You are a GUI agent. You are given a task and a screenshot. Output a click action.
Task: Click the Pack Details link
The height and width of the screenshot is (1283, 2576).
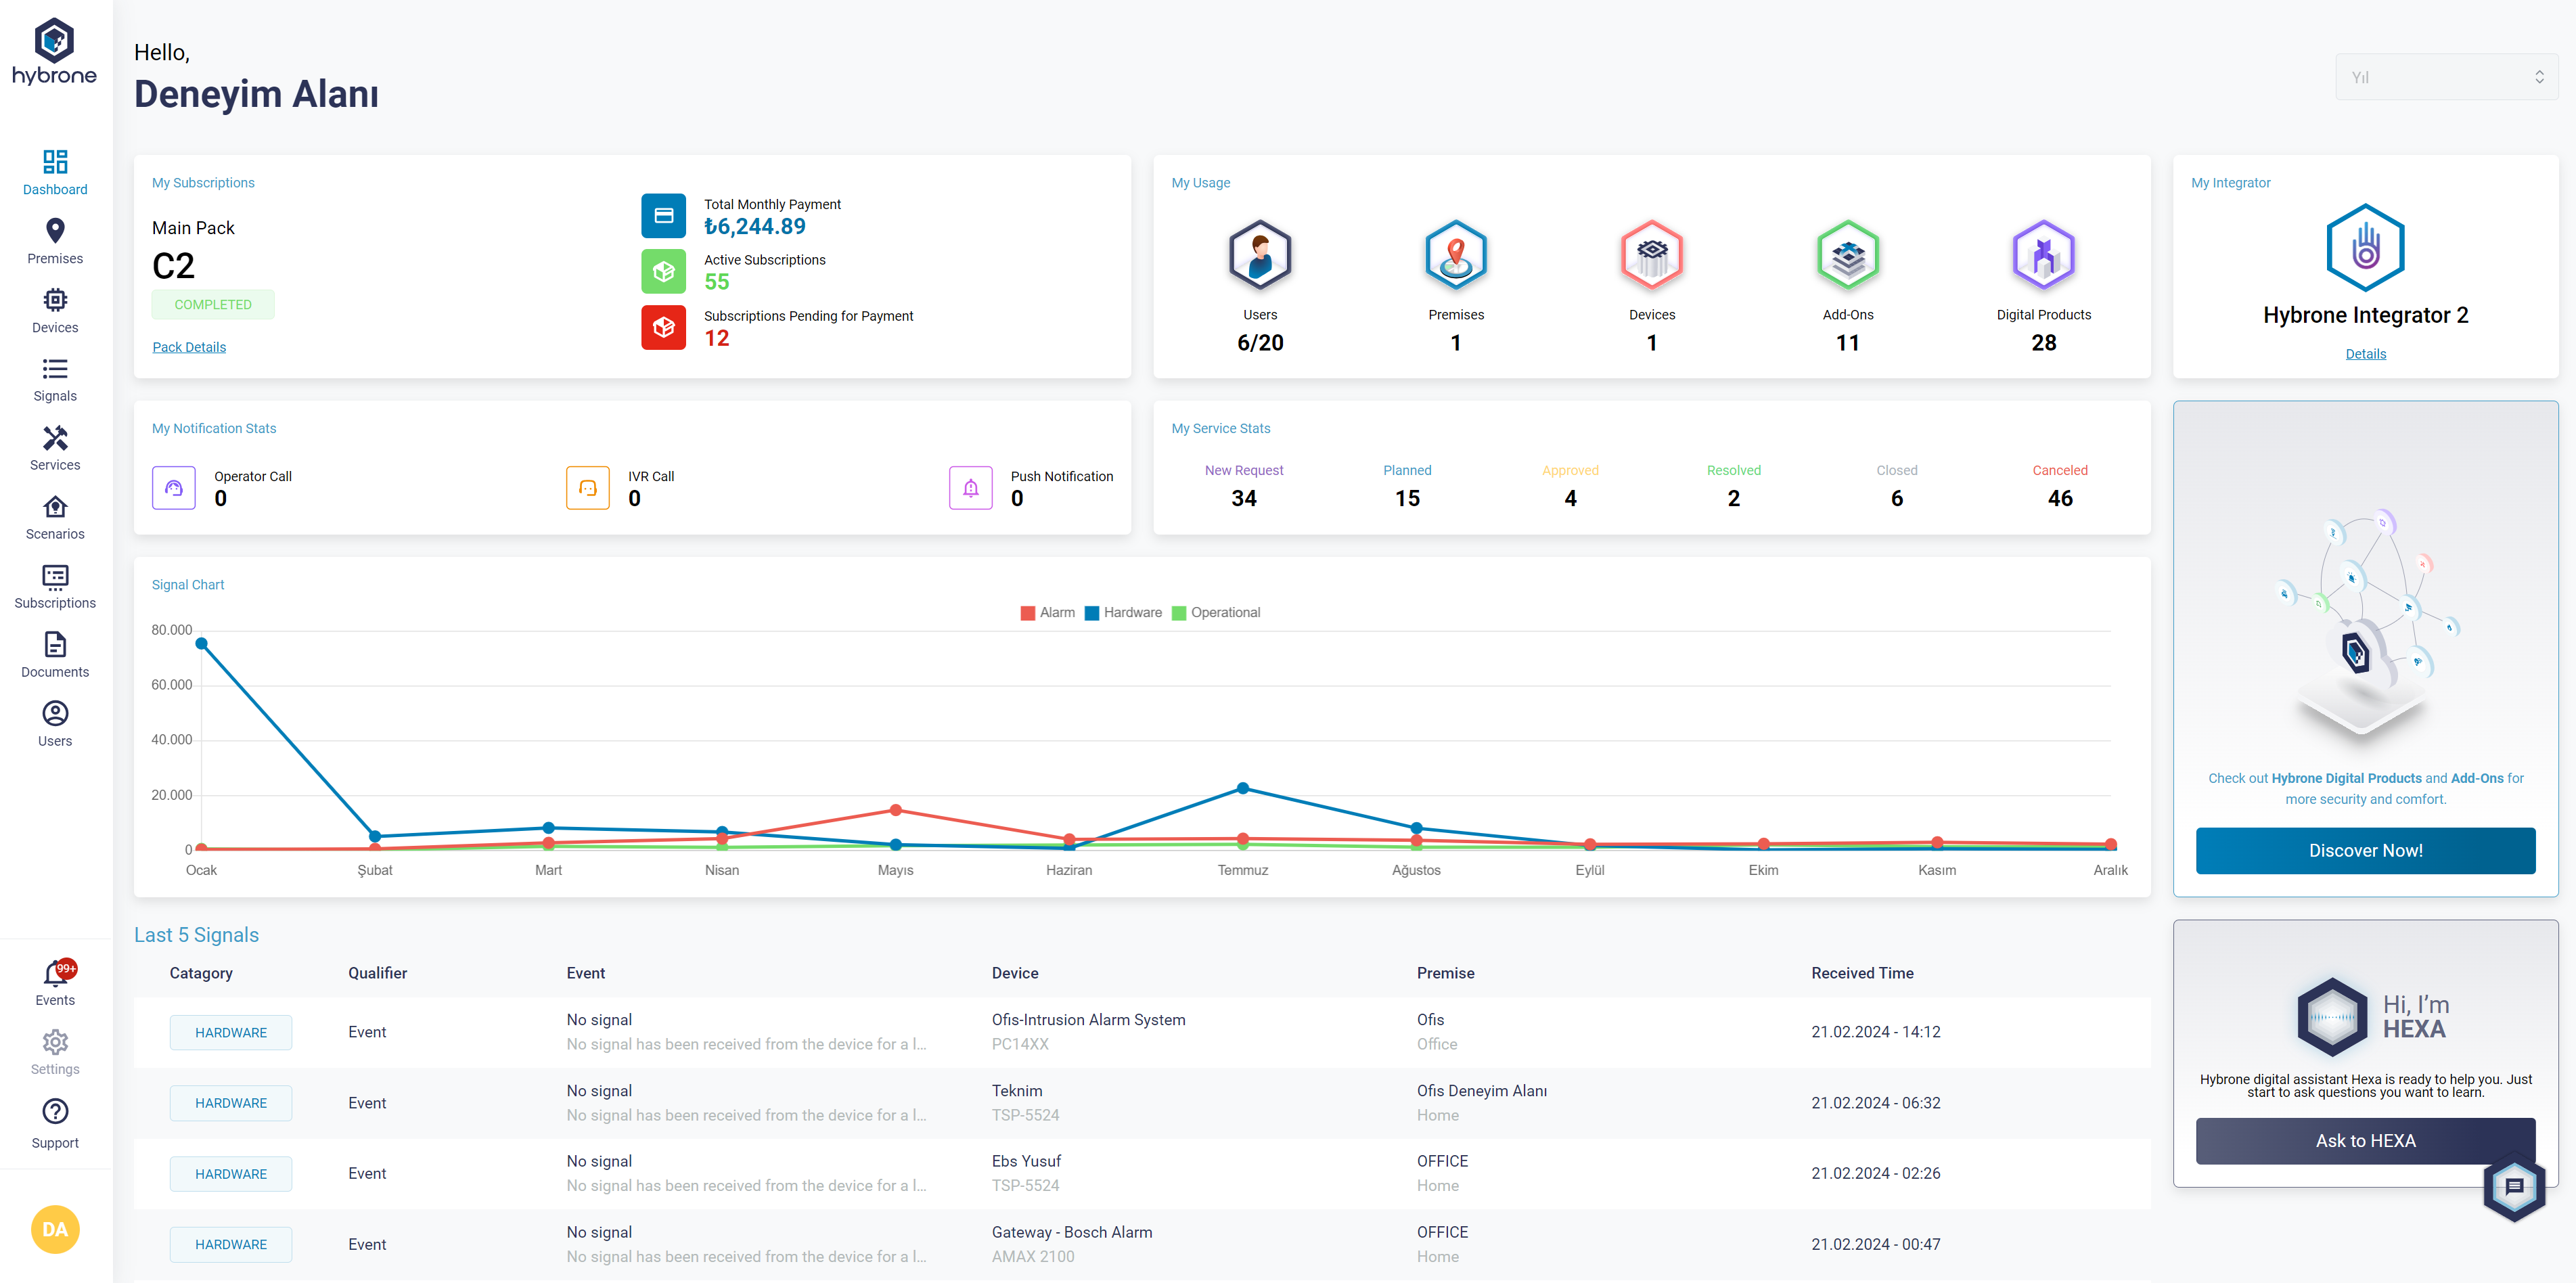pos(189,347)
